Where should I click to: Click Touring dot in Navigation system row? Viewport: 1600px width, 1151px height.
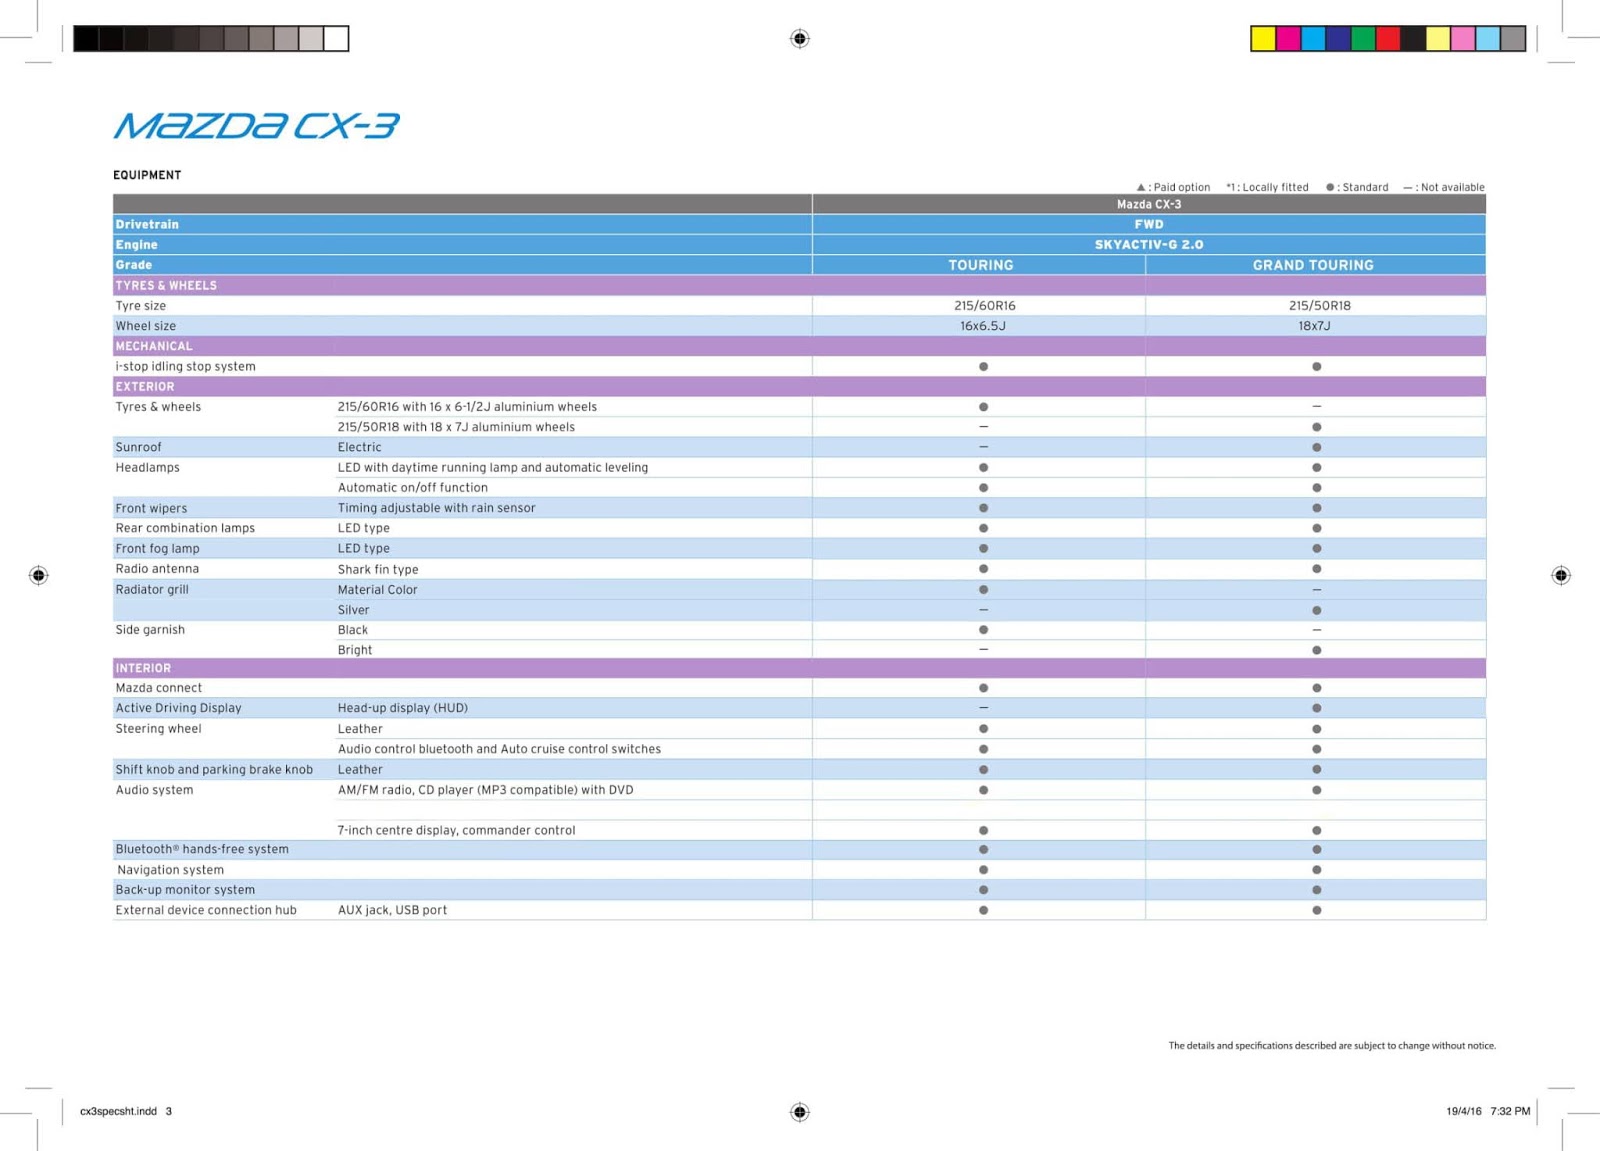983,870
